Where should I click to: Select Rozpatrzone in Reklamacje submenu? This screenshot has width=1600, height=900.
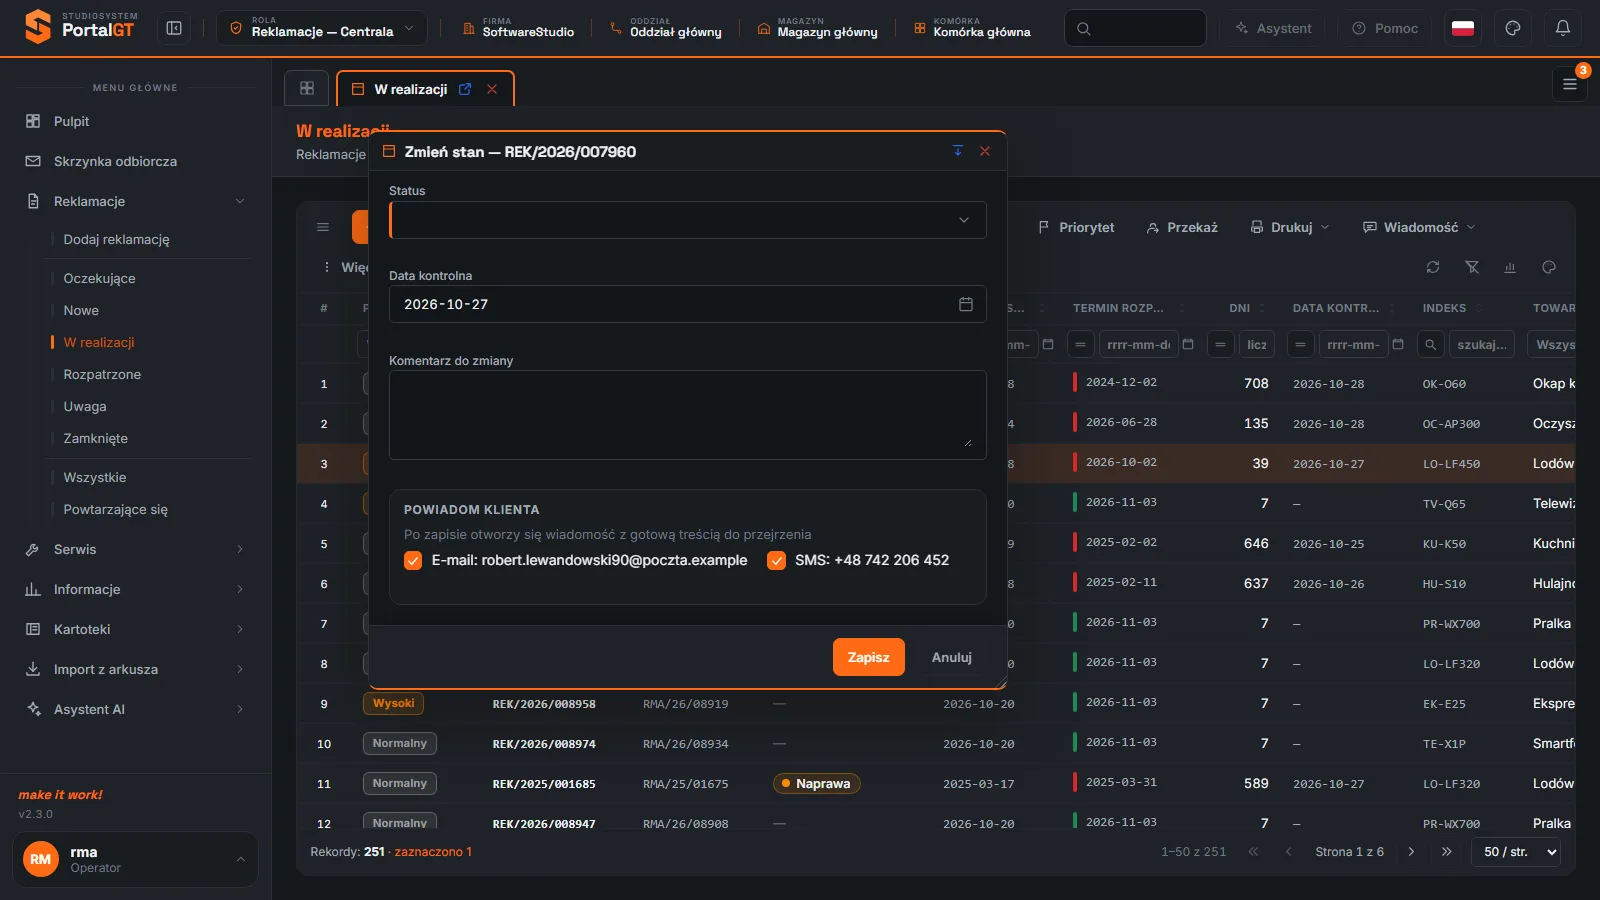pyautogui.click(x=102, y=374)
